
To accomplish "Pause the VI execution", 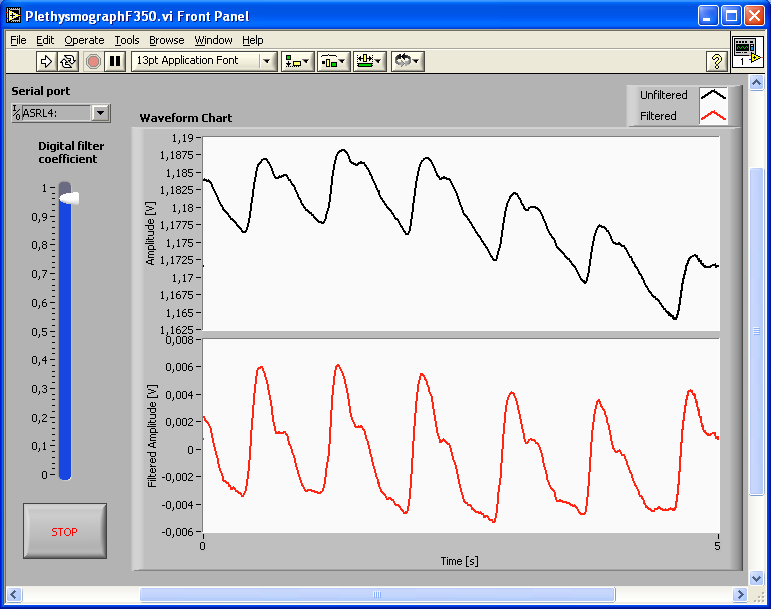I will (115, 61).
